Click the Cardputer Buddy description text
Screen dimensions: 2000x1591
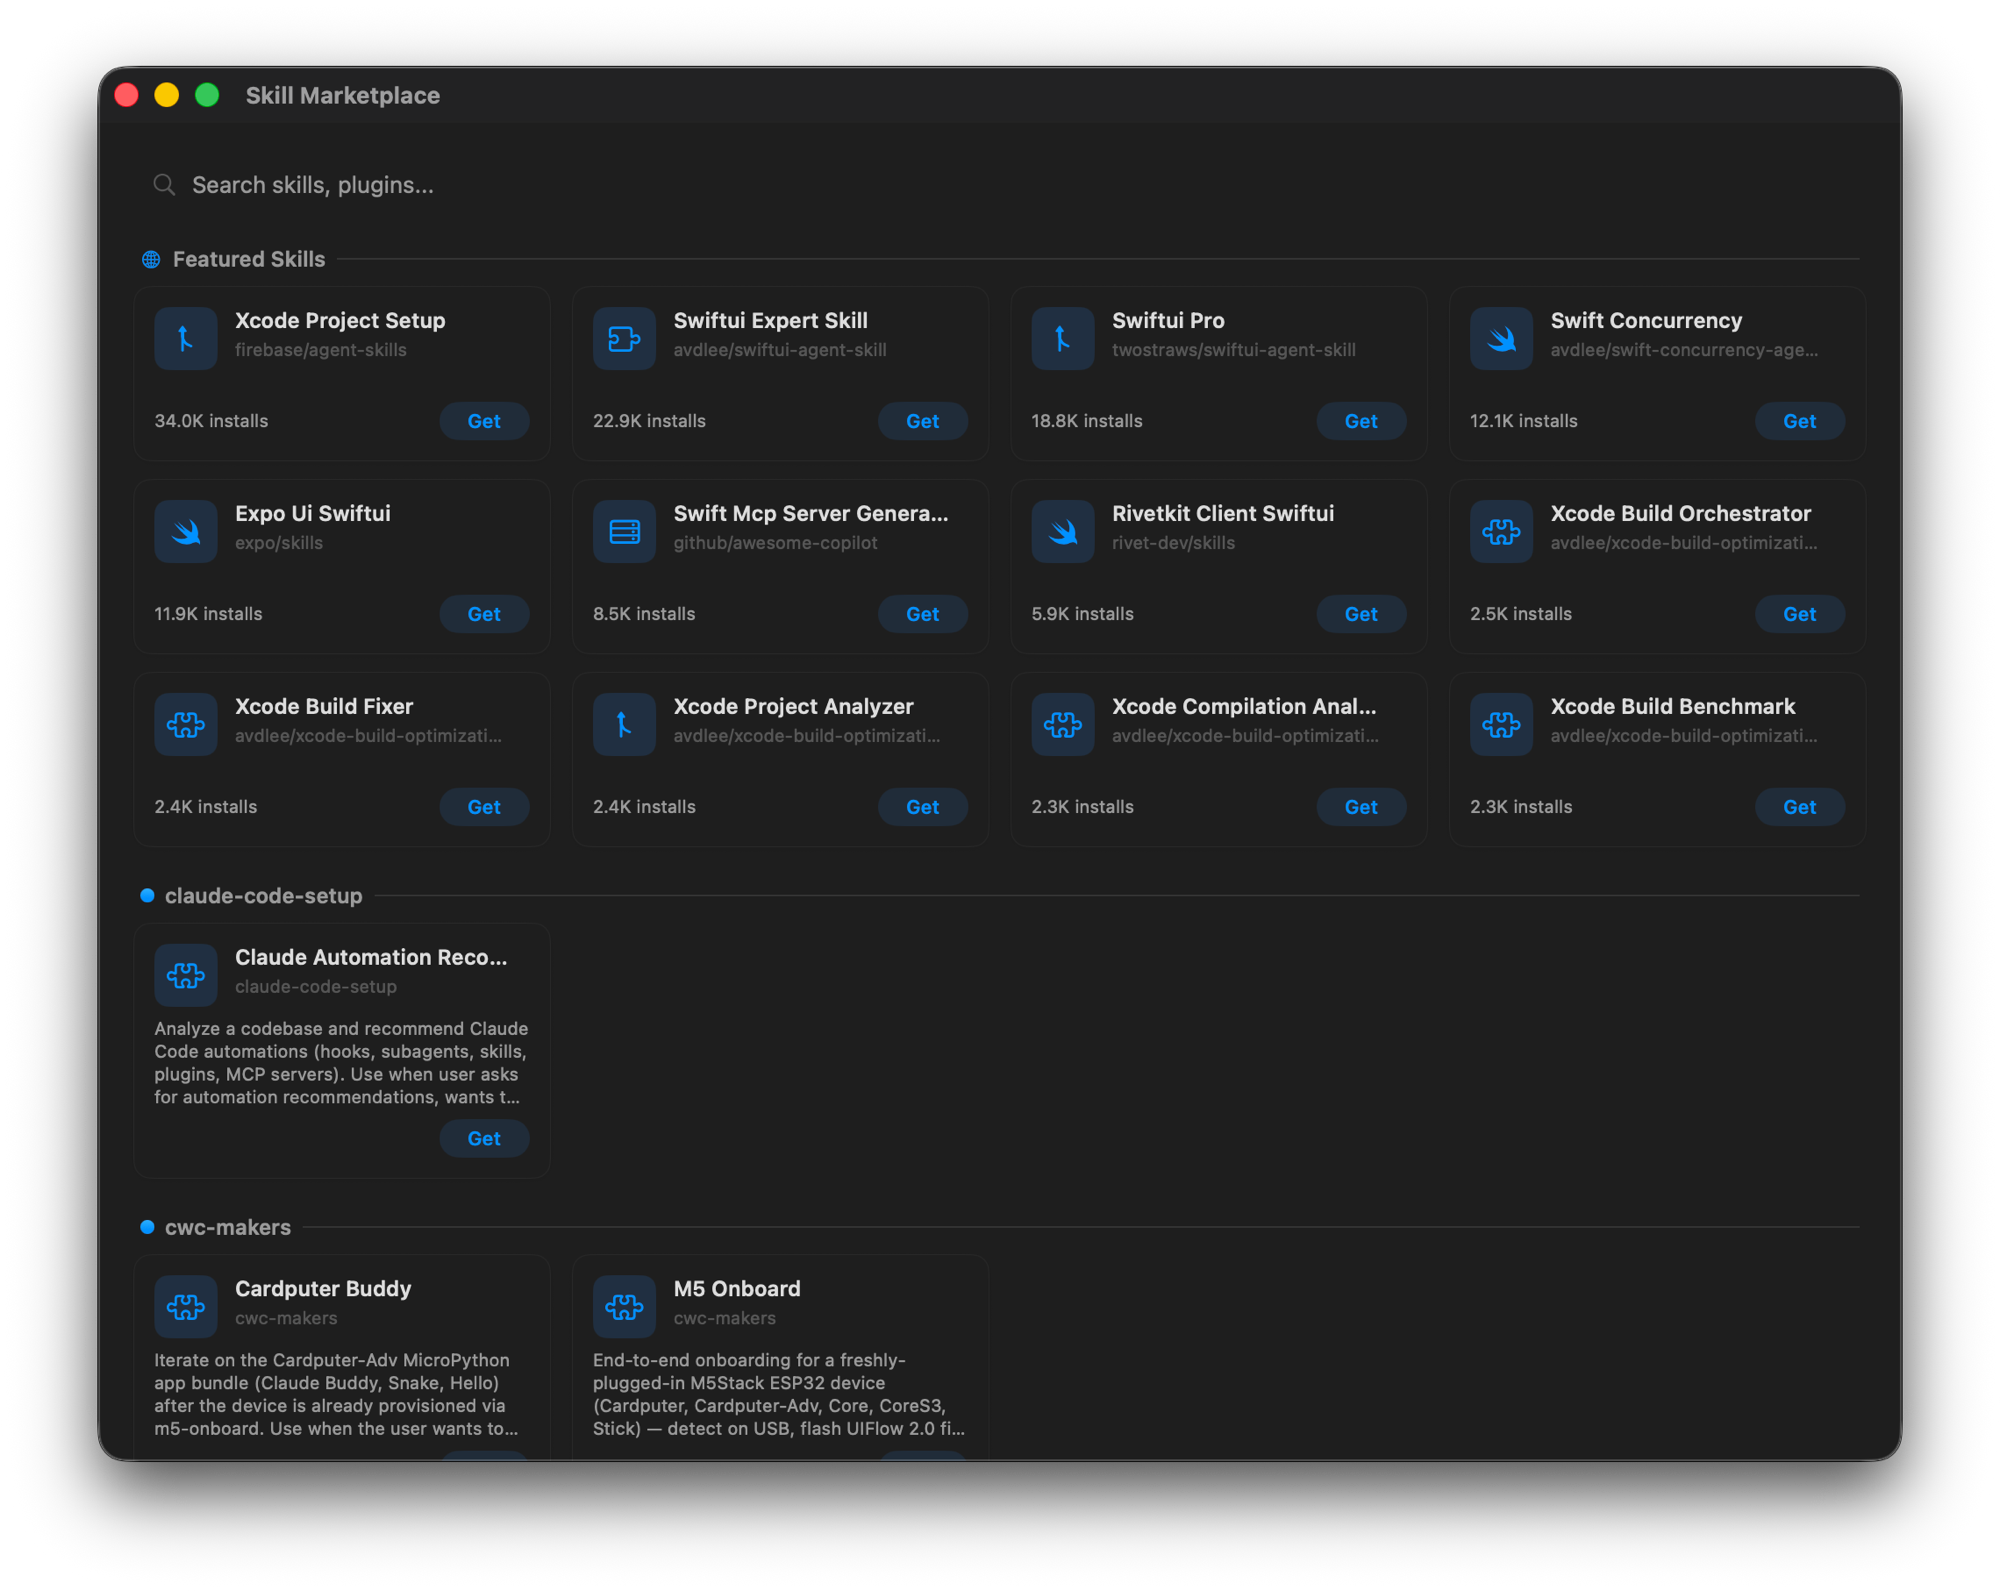tap(336, 1394)
